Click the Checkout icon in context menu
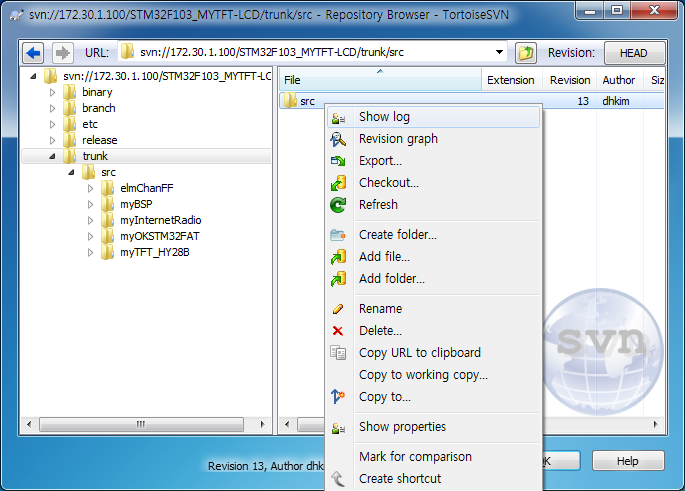This screenshot has width=685, height=491. (338, 183)
